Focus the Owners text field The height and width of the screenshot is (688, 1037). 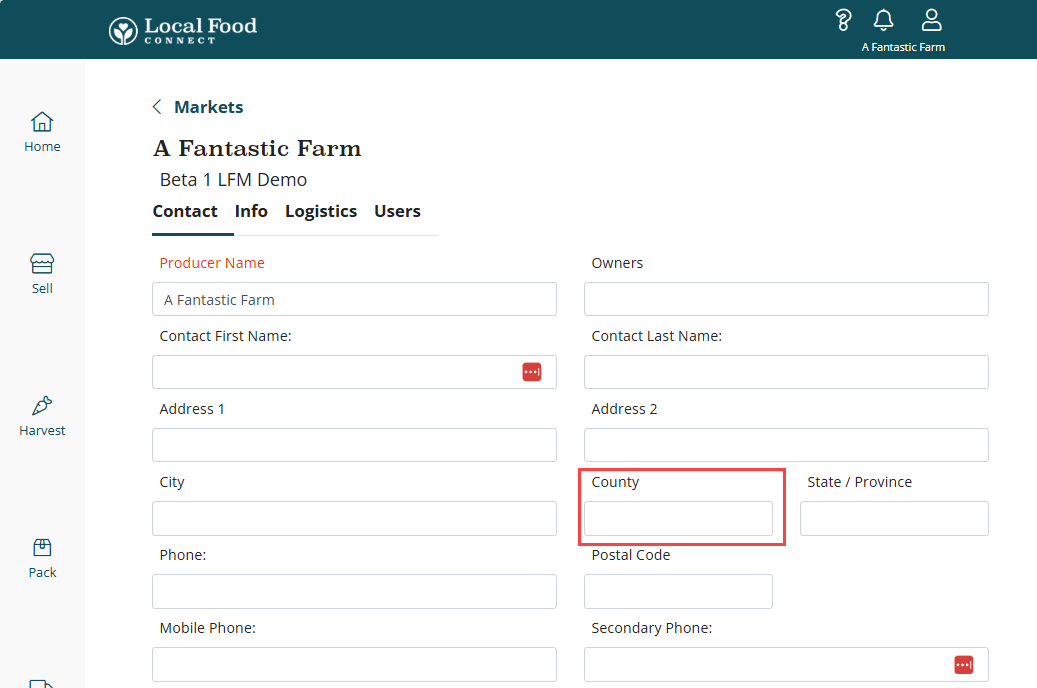(786, 299)
